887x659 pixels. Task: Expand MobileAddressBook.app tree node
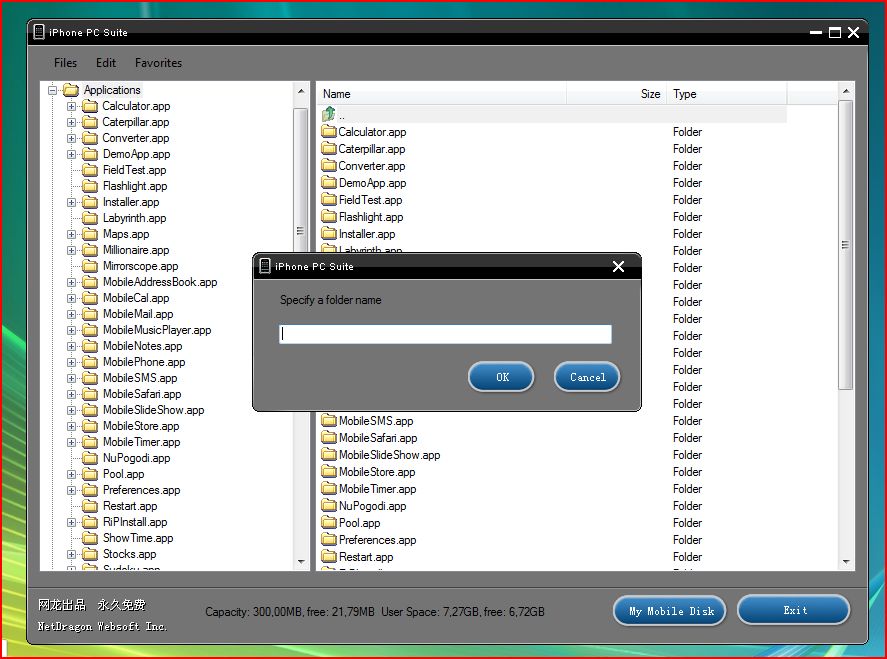(x=71, y=282)
